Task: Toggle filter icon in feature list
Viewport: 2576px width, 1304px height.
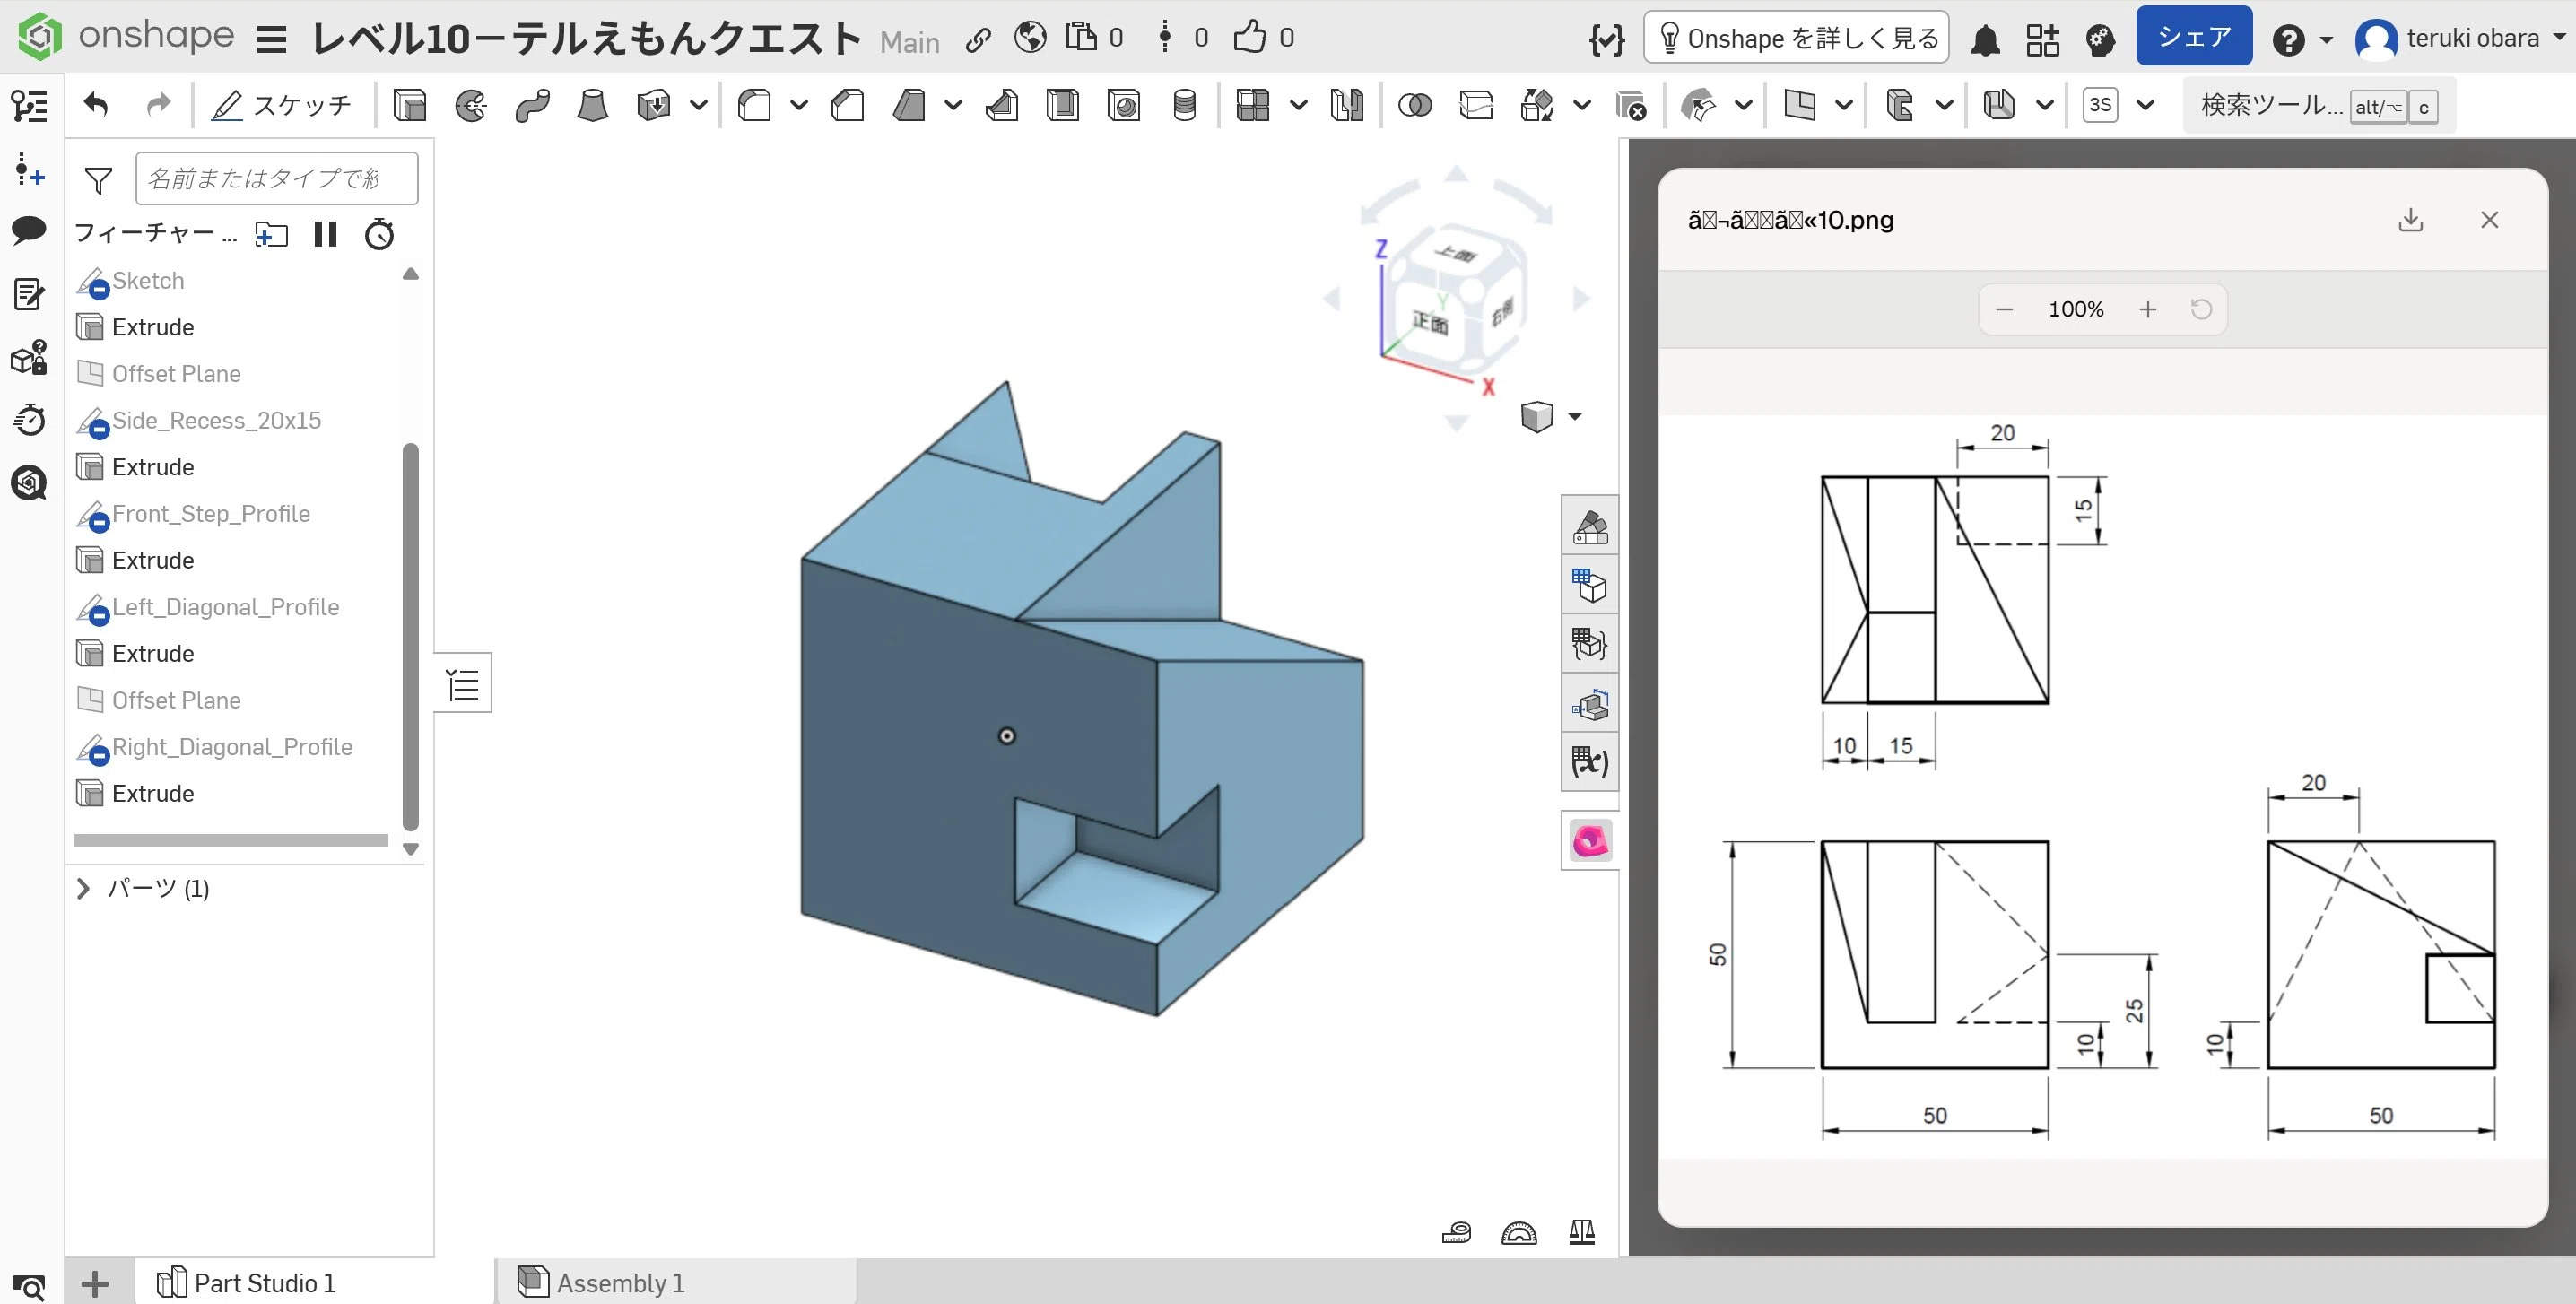Action: (x=98, y=180)
